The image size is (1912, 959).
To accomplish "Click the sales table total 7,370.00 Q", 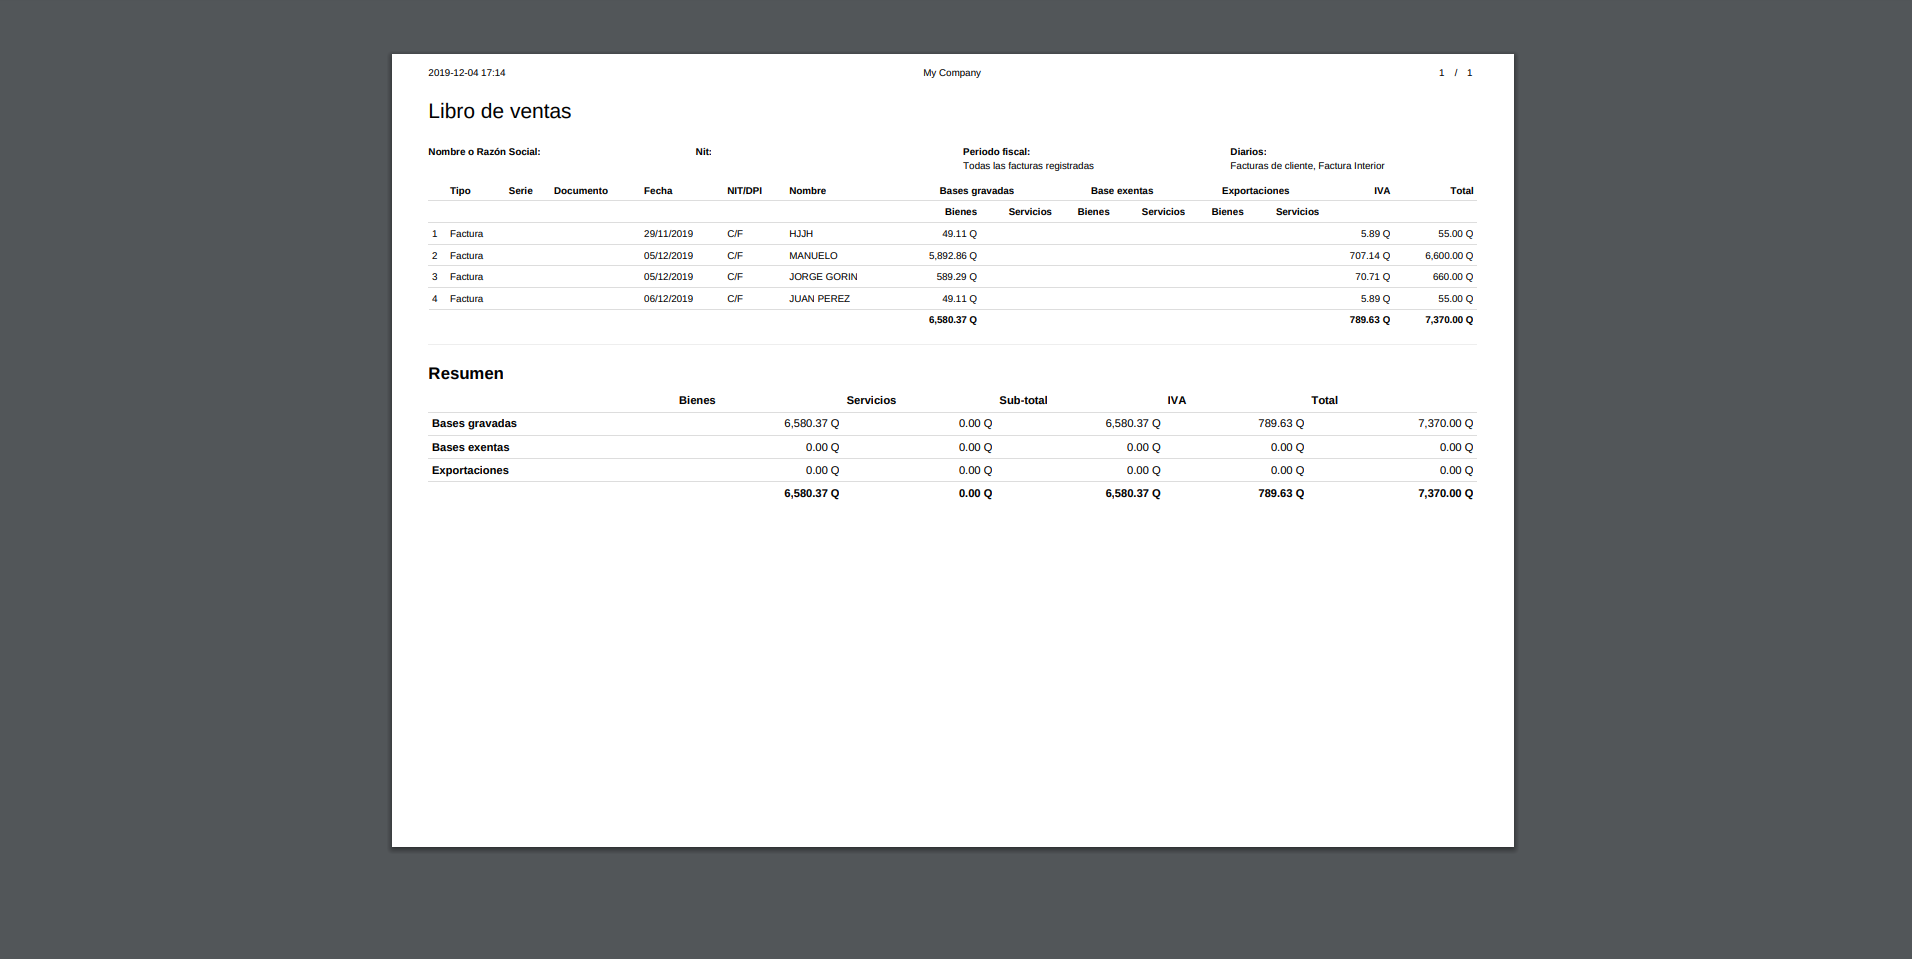I will (1449, 320).
